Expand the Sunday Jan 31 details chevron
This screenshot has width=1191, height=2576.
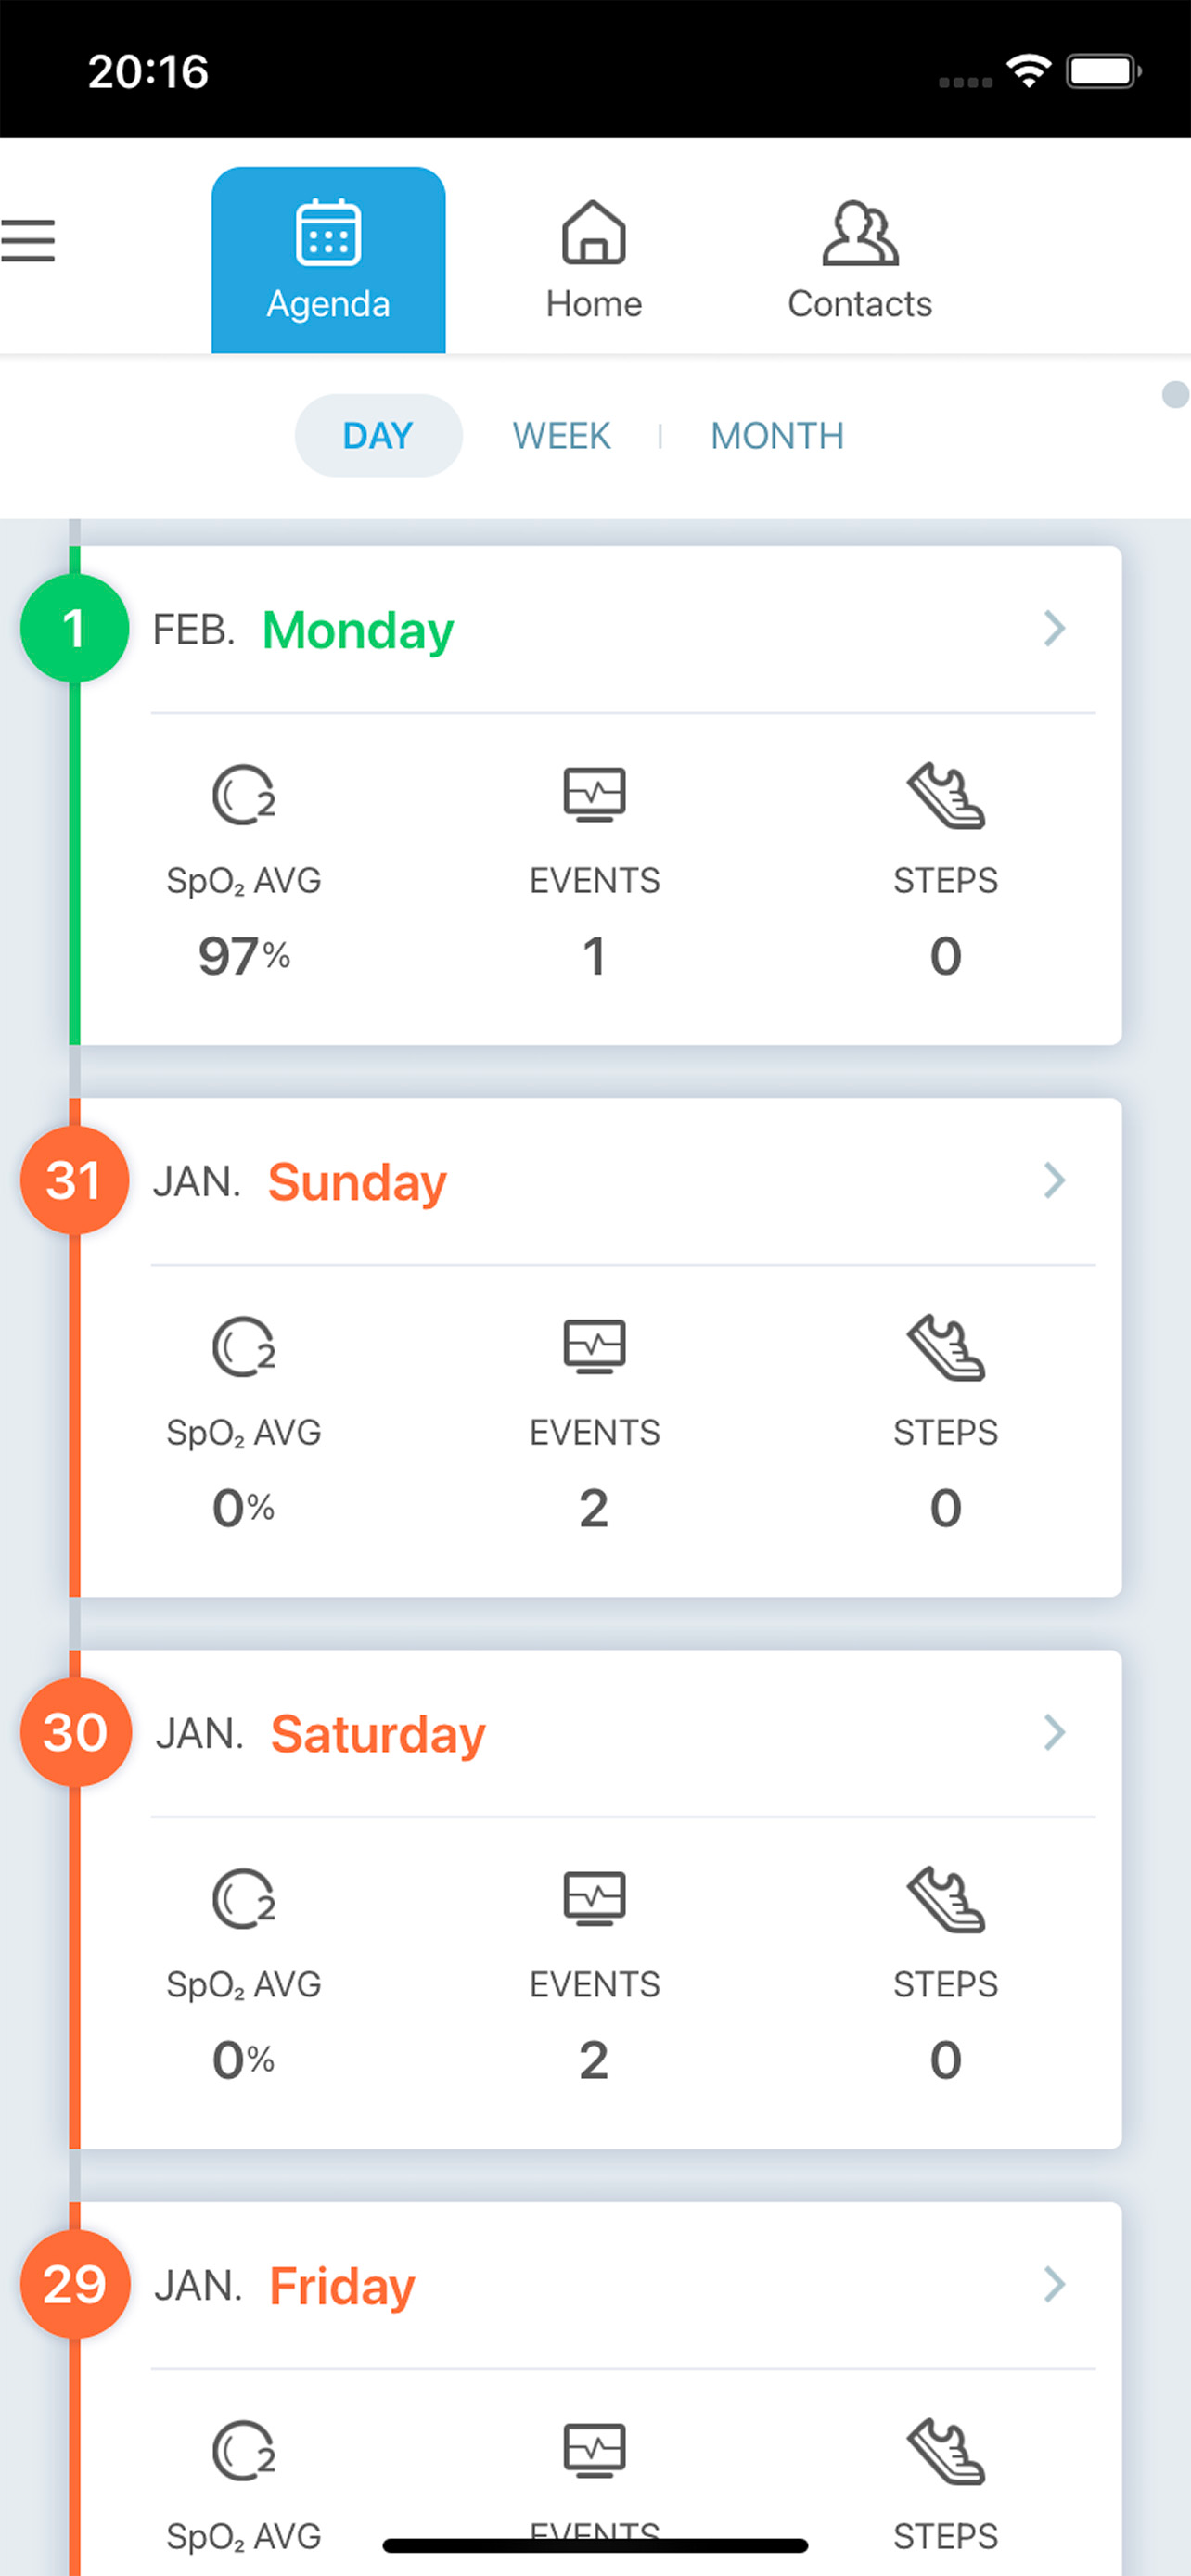point(1054,1181)
